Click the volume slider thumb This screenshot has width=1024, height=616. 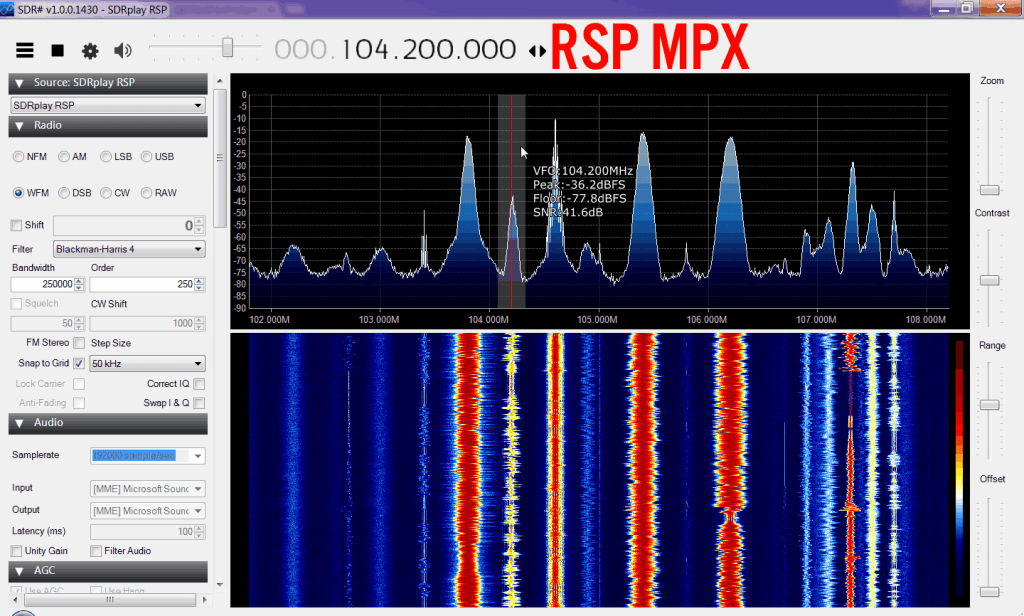coord(228,47)
